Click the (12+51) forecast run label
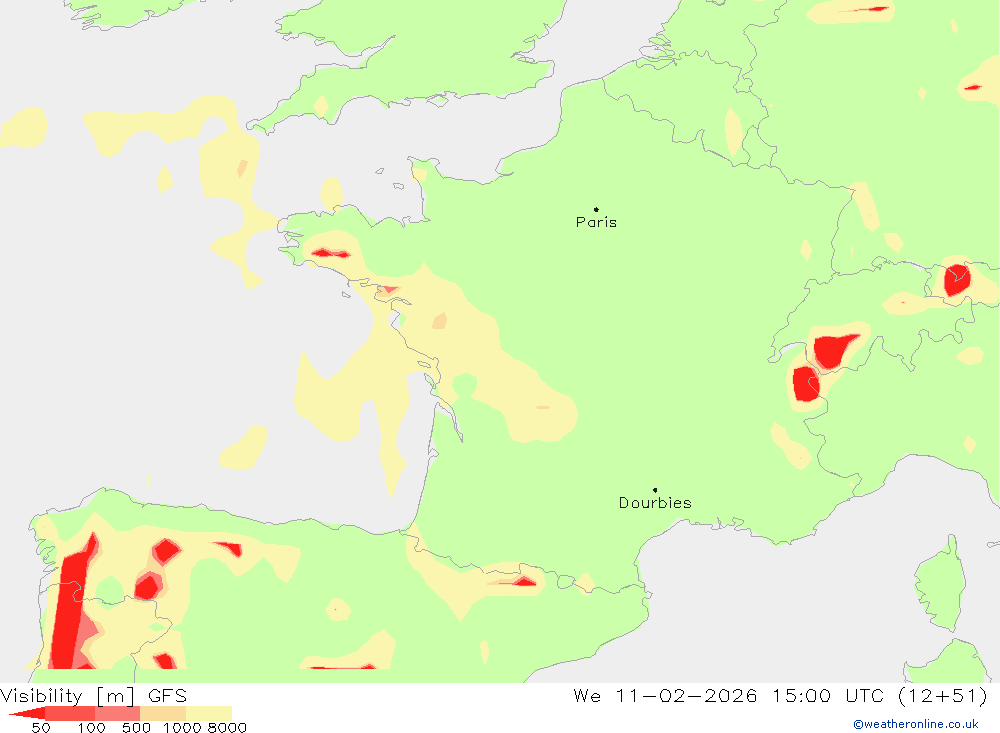This screenshot has width=1000, height=733. 943,695
